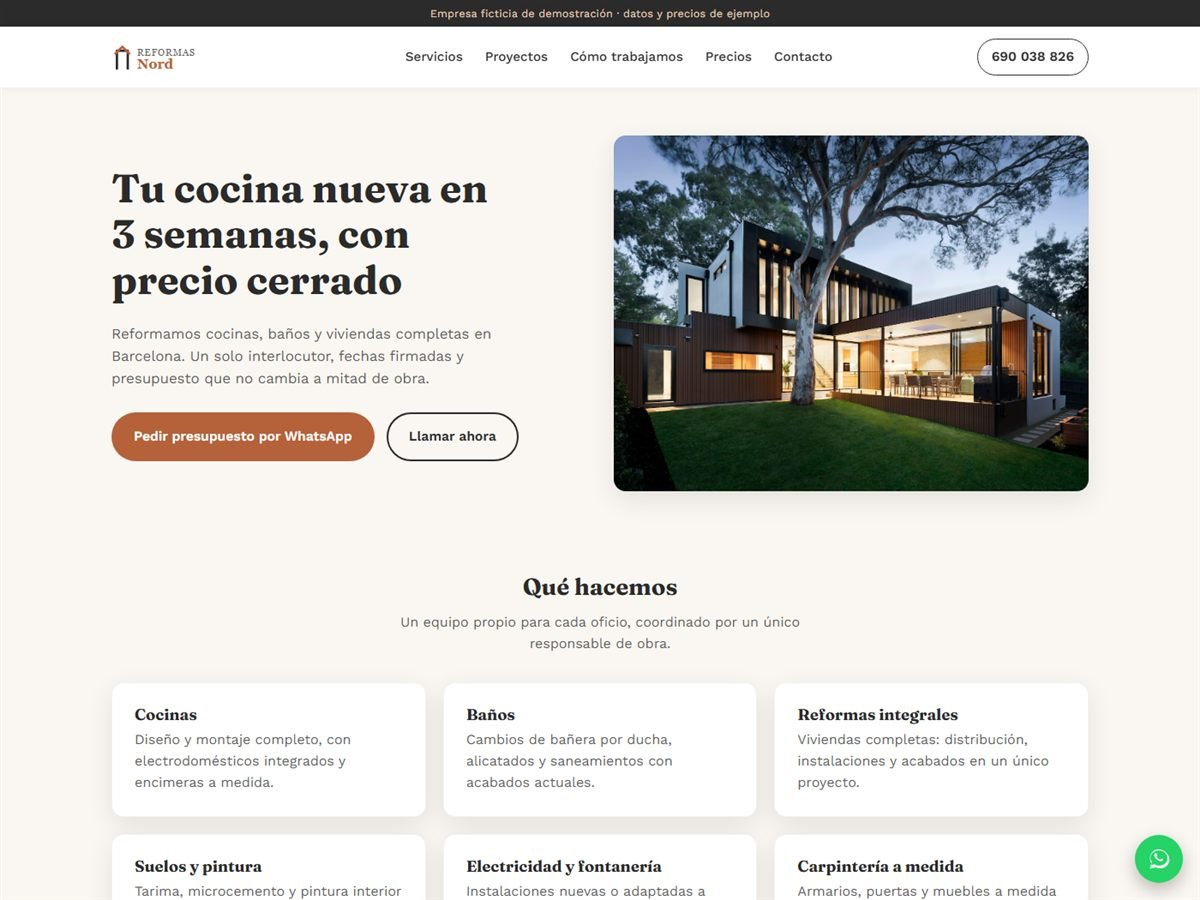The width and height of the screenshot is (1200, 900).
Task: Open the modern house hero image
Action: pos(851,313)
